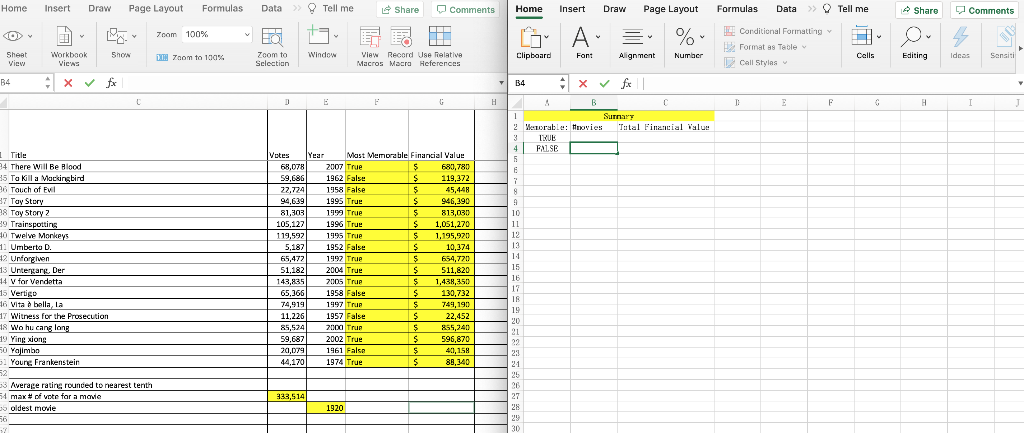
Task: Open View Macros in left window
Action: [x=370, y=45]
